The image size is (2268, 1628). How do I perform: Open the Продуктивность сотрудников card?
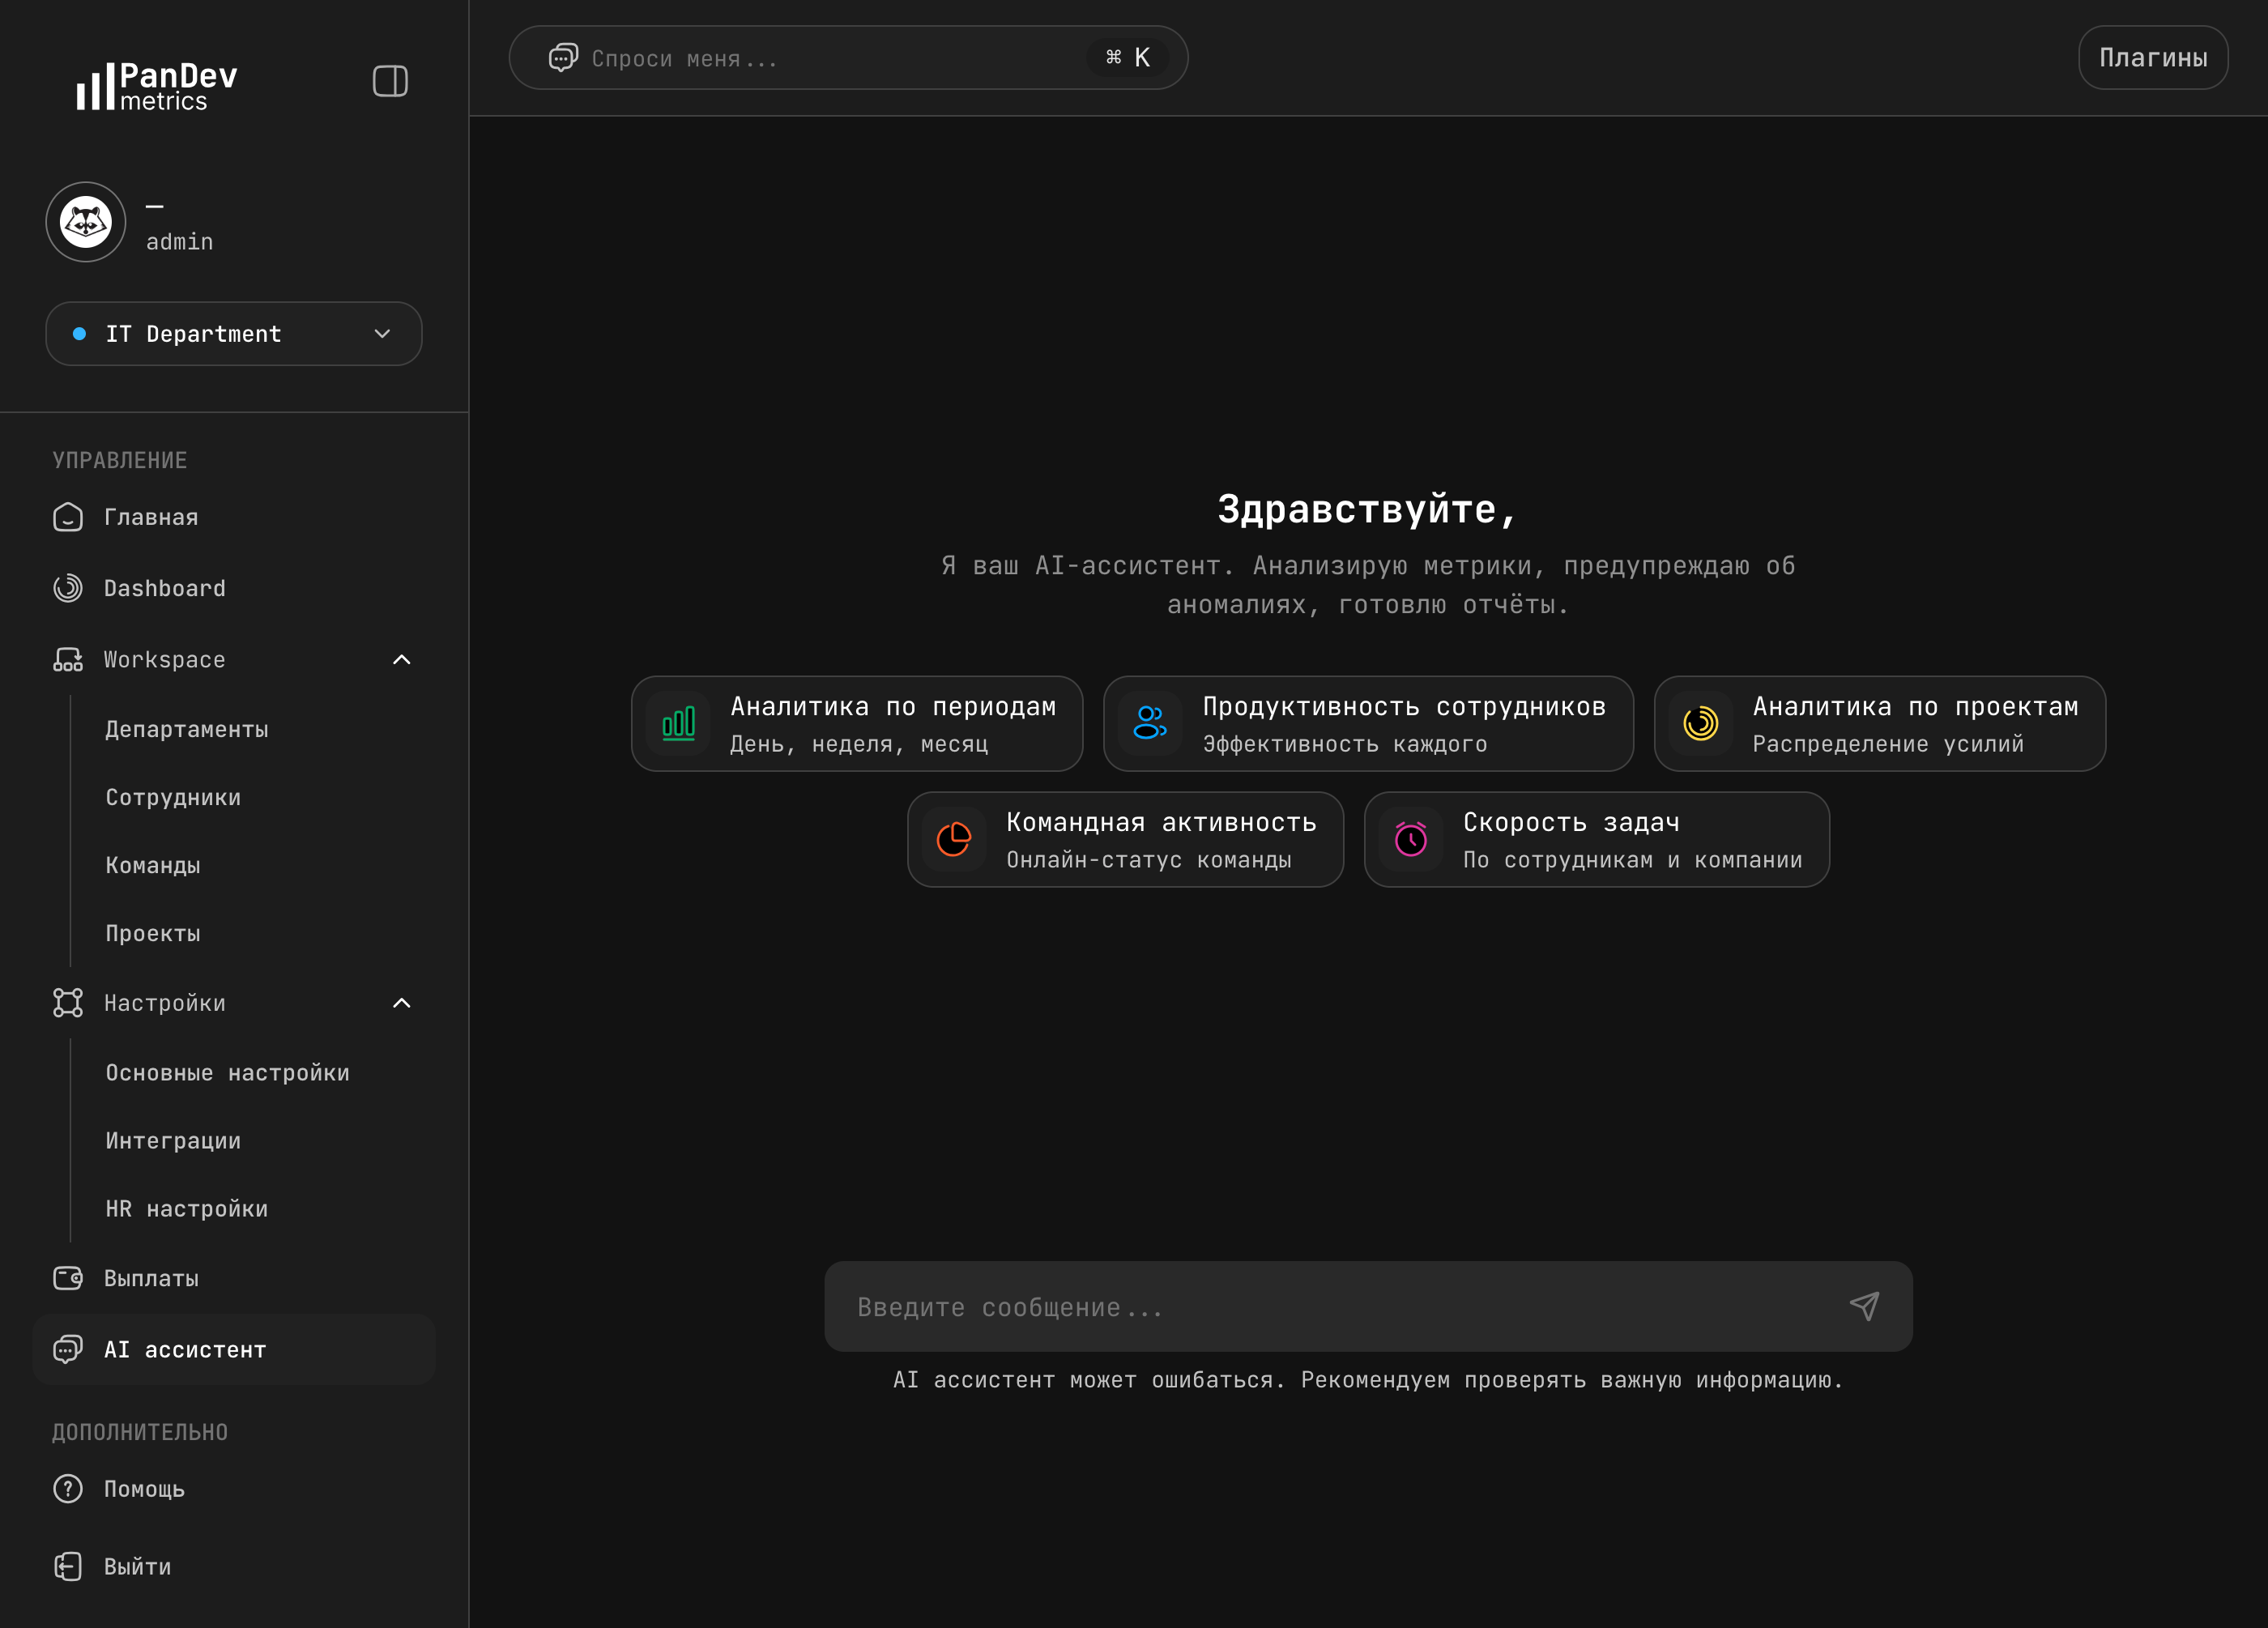tap(1367, 723)
